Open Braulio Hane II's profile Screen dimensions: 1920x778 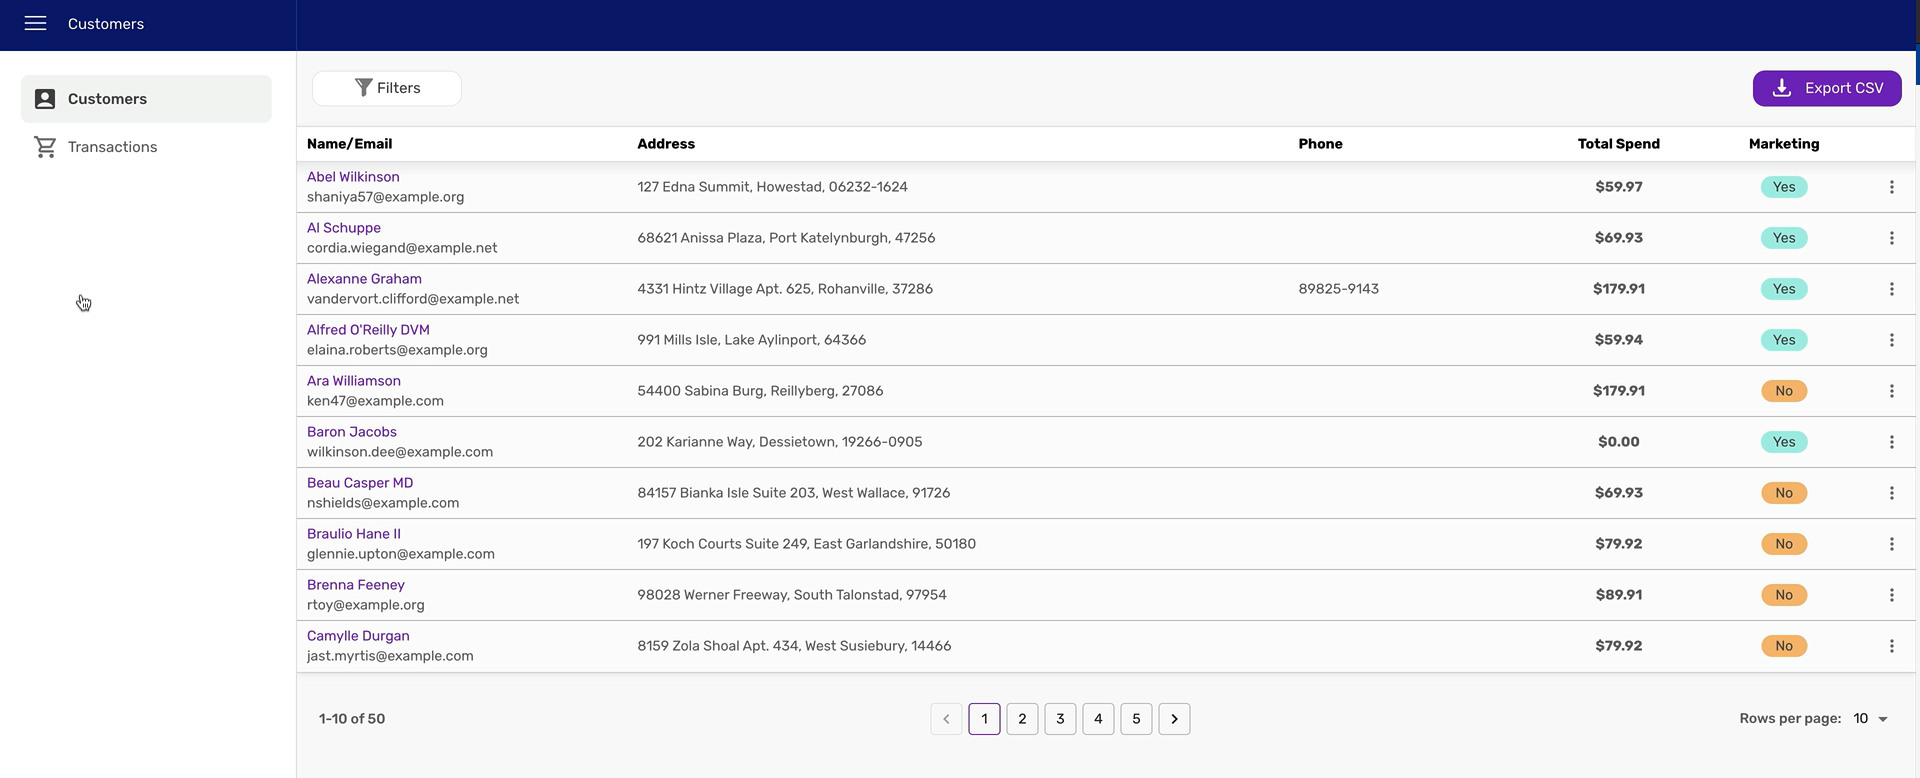pos(354,534)
